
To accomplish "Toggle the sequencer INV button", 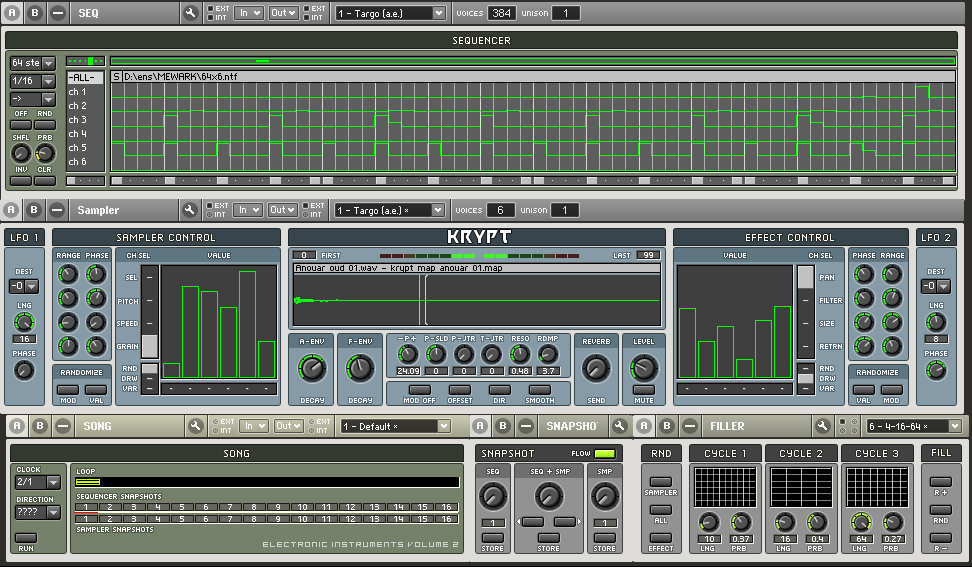I will (20, 180).
